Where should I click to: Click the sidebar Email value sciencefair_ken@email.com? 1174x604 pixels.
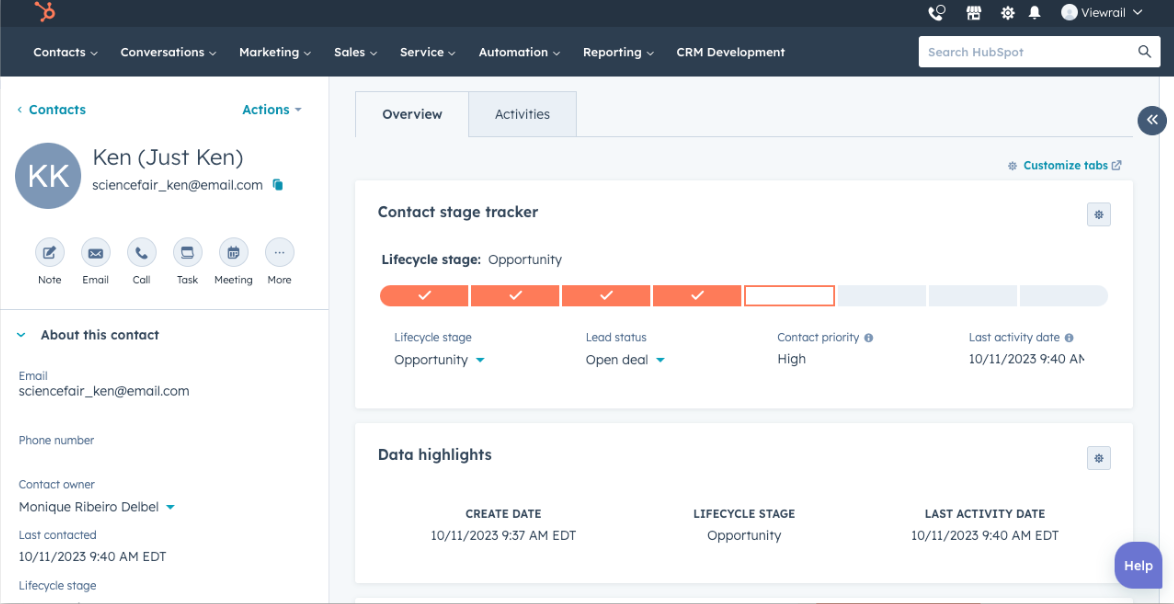point(104,391)
